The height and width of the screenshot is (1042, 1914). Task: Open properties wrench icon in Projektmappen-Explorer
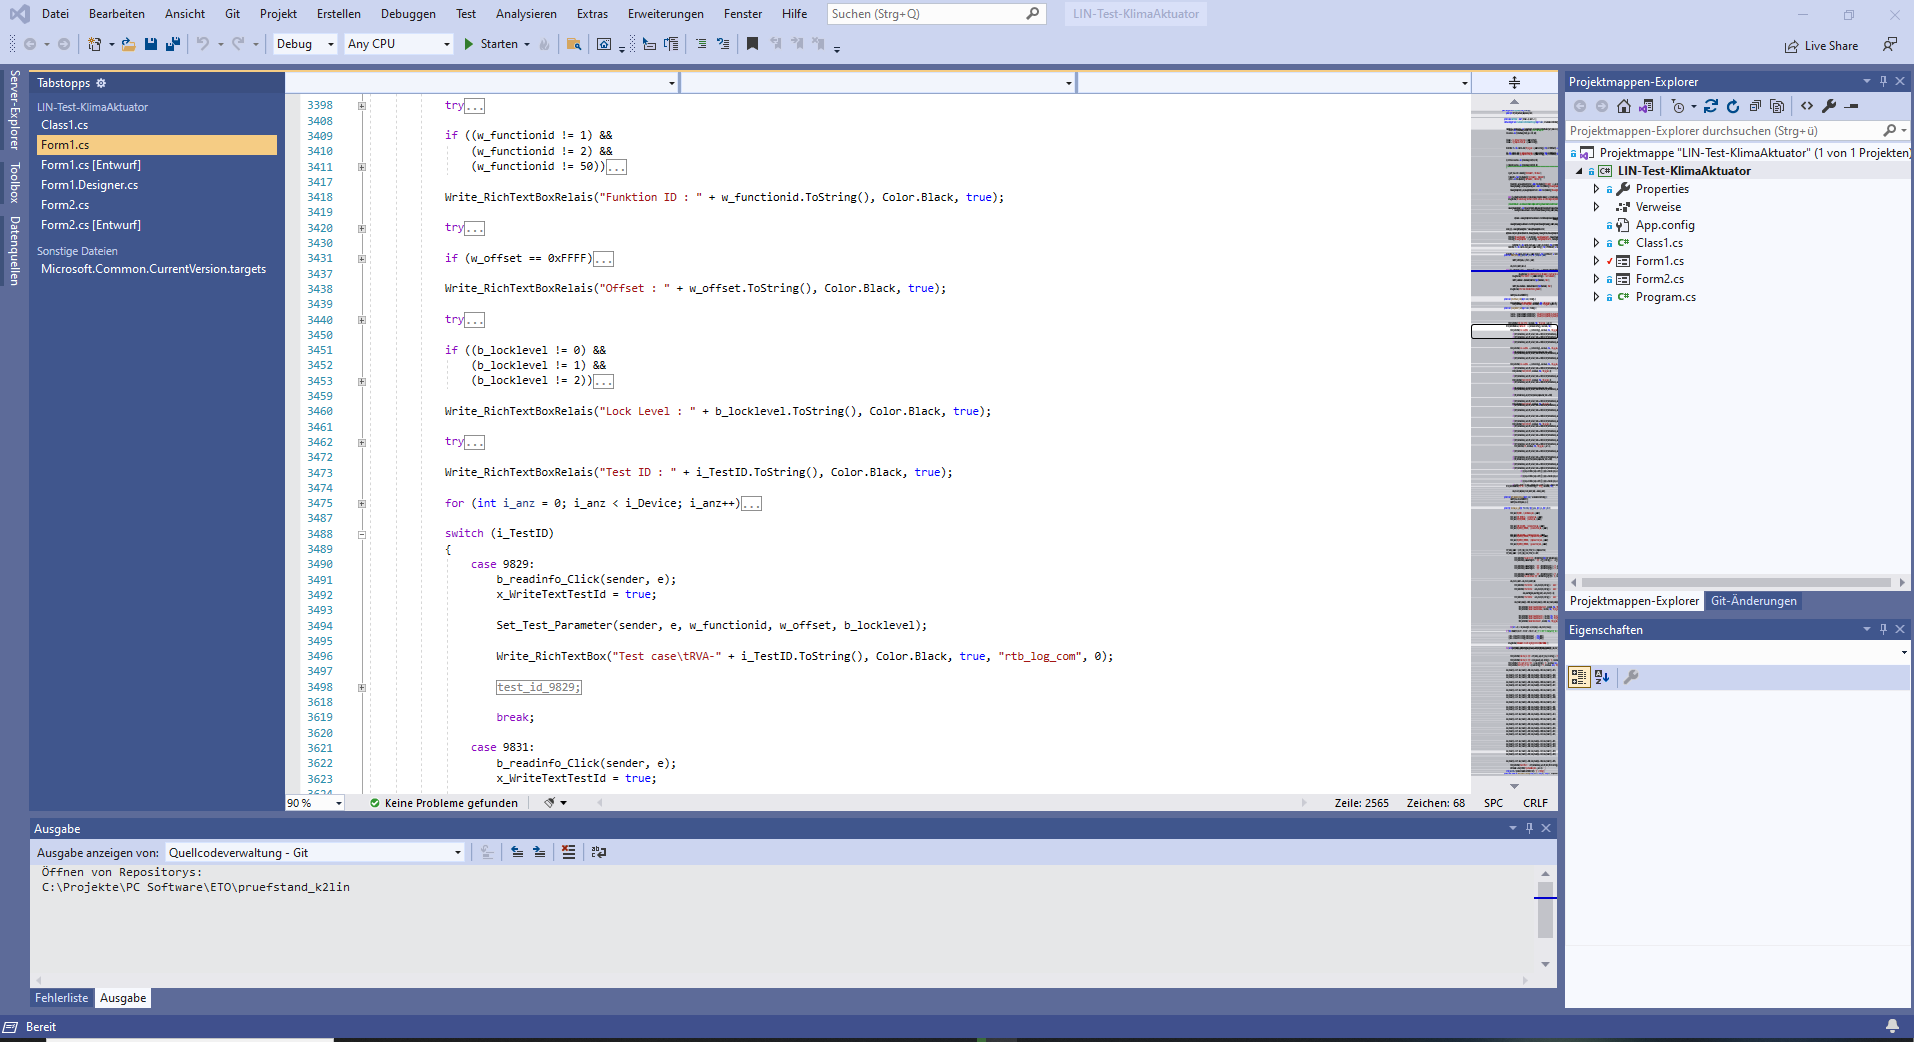pos(1829,106)
